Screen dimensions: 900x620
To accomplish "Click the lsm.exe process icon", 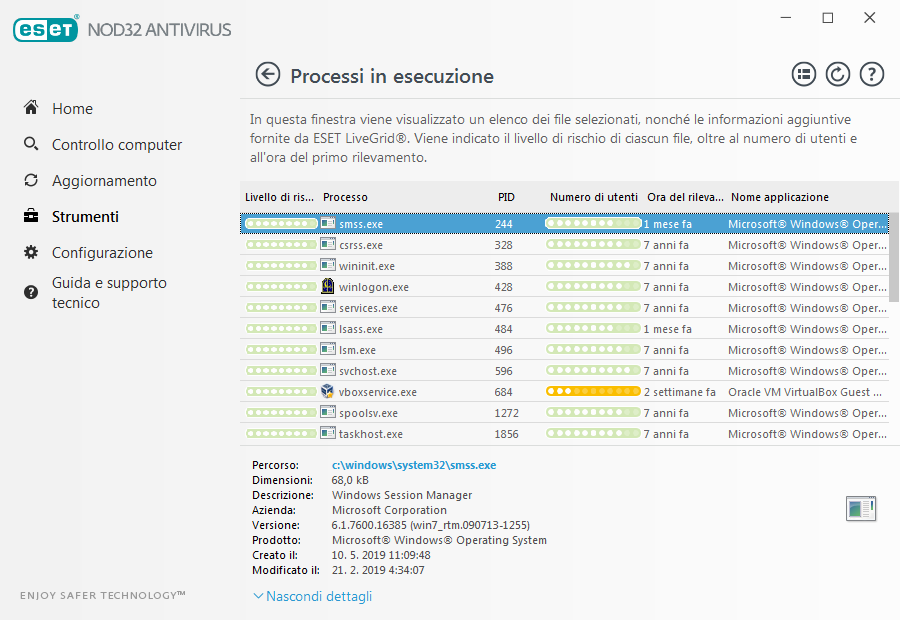I will [x=328, y=348].
